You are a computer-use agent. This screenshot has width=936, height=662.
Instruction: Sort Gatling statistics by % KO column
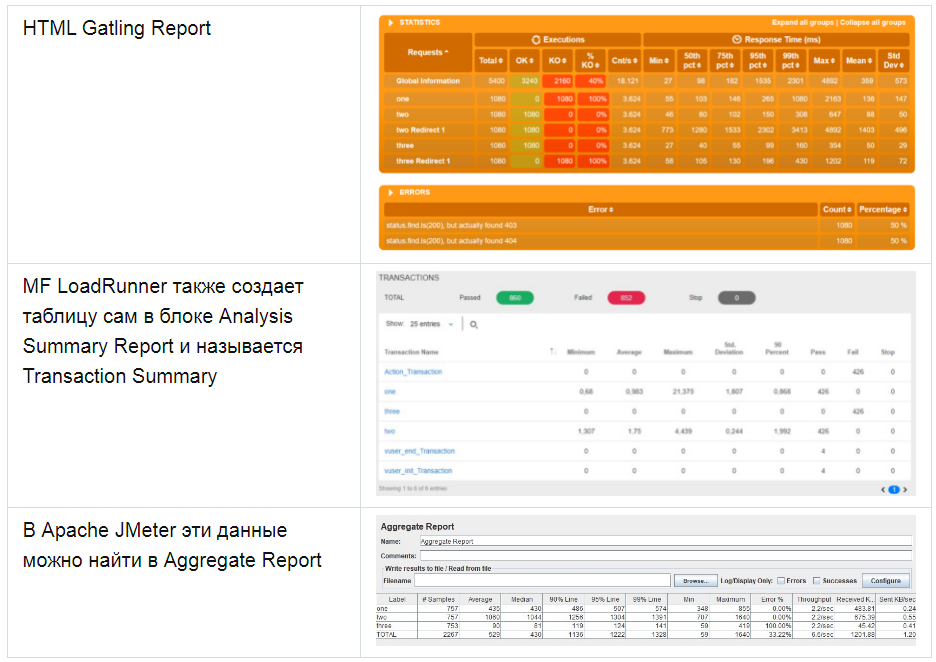(590, 60)
